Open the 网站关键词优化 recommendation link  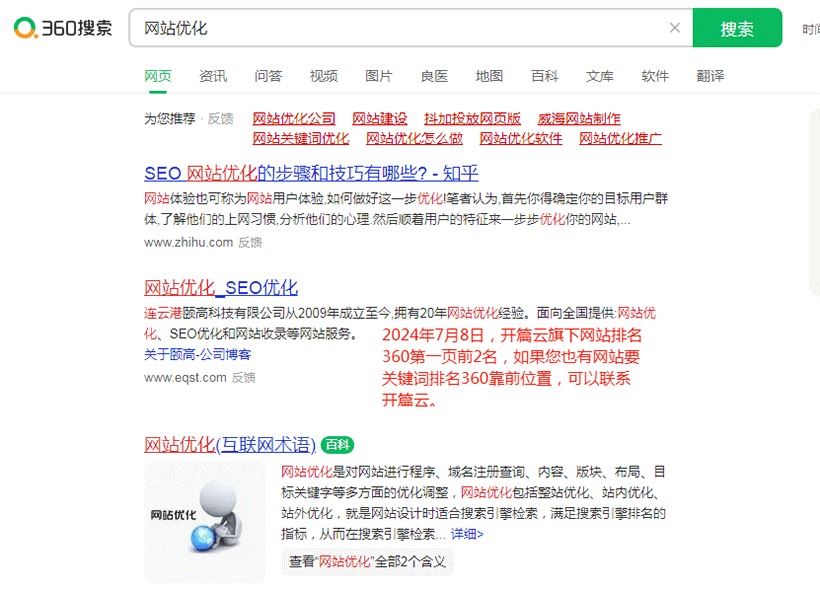301,138
